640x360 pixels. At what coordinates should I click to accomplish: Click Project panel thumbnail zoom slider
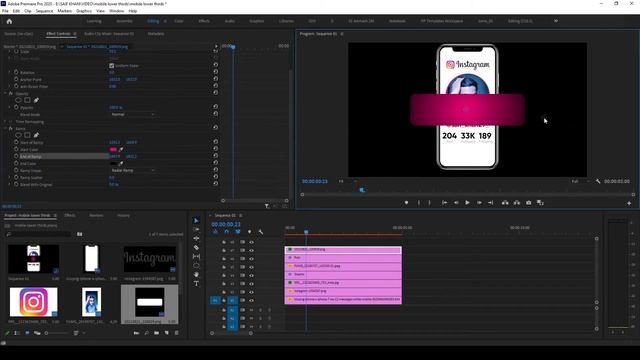(x=57, y=333)
